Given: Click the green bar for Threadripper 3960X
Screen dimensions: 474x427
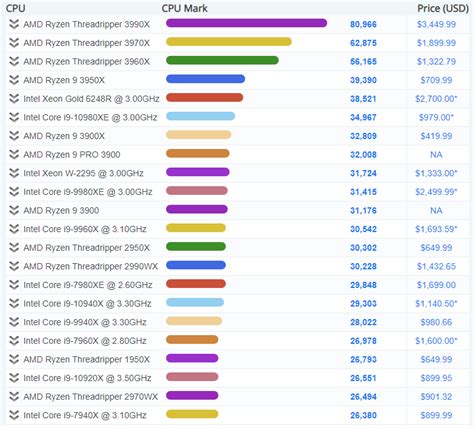Looking at the screenshot, I should 222,60.
